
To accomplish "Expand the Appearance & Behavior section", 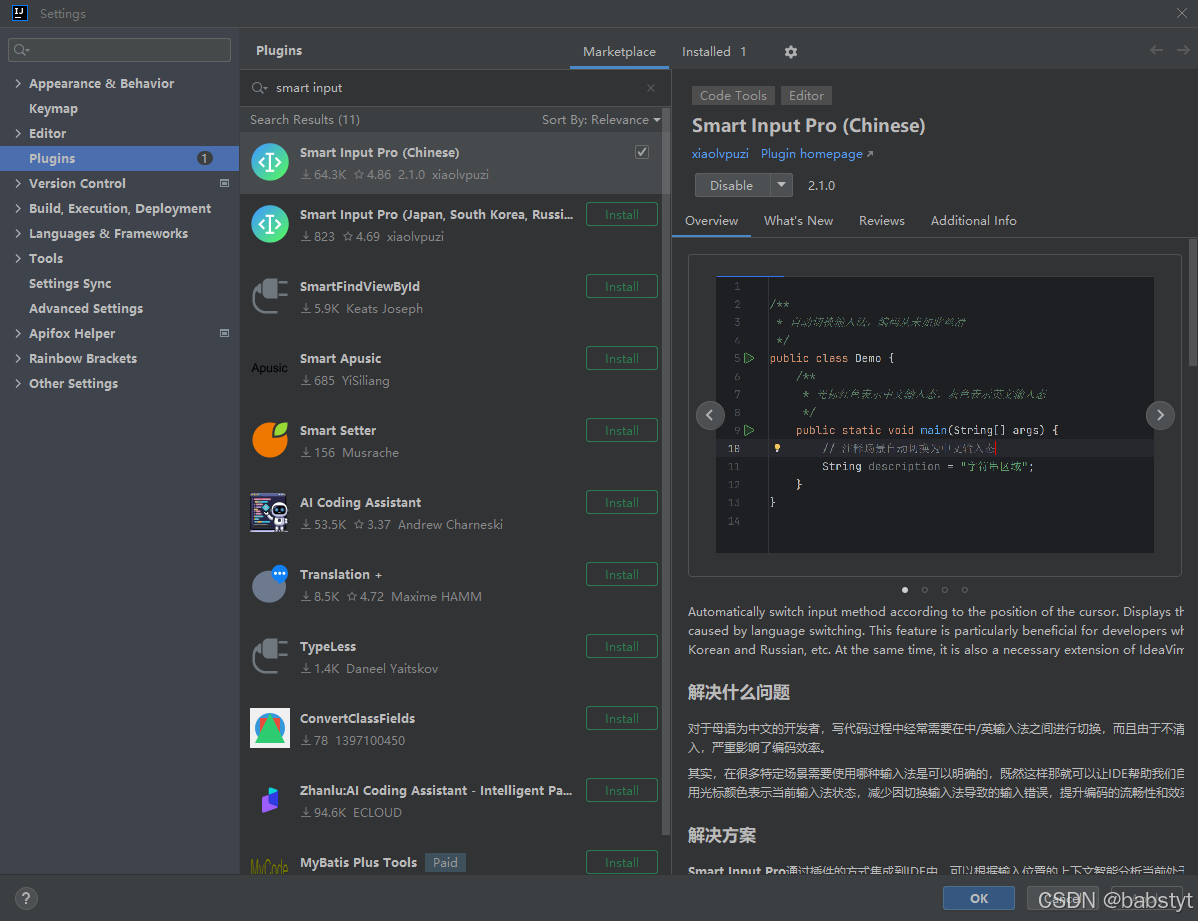I will (18, 83).
